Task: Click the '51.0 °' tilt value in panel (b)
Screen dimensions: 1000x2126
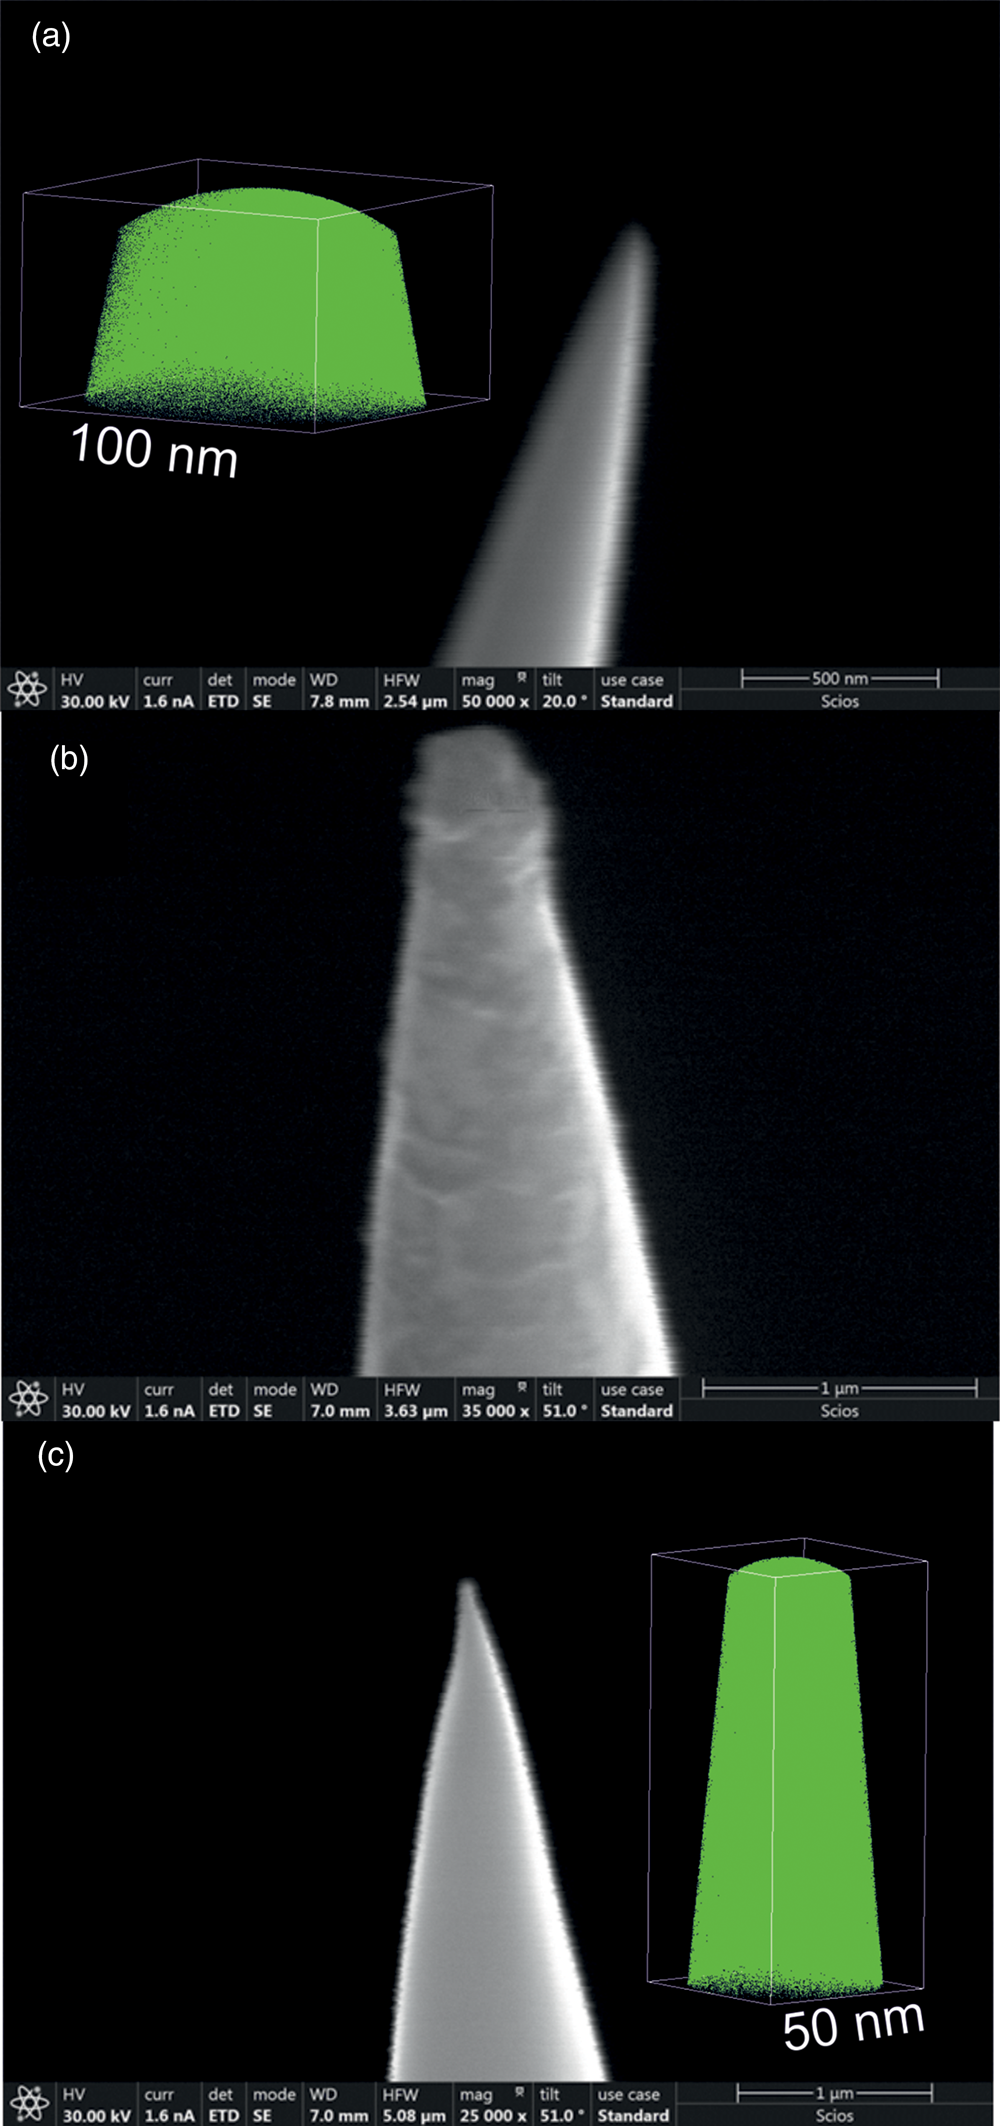Action: tap(565, 1411)
